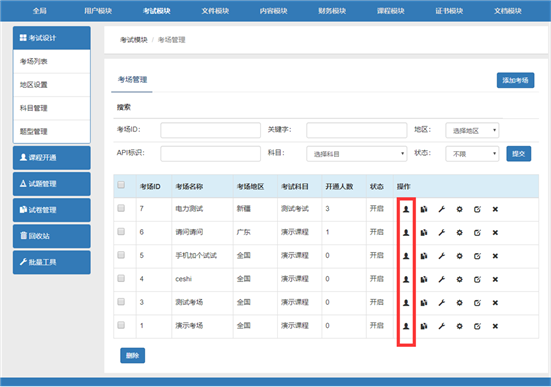
Task: Click the user icon in the 测试考场 row
Action: [x=406, y=303]
